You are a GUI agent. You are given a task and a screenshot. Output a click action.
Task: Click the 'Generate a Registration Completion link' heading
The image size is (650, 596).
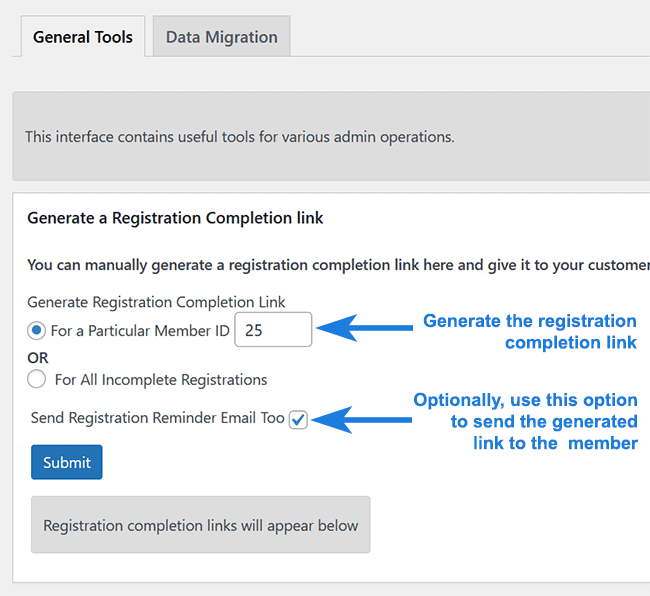[x=175, y=217]
